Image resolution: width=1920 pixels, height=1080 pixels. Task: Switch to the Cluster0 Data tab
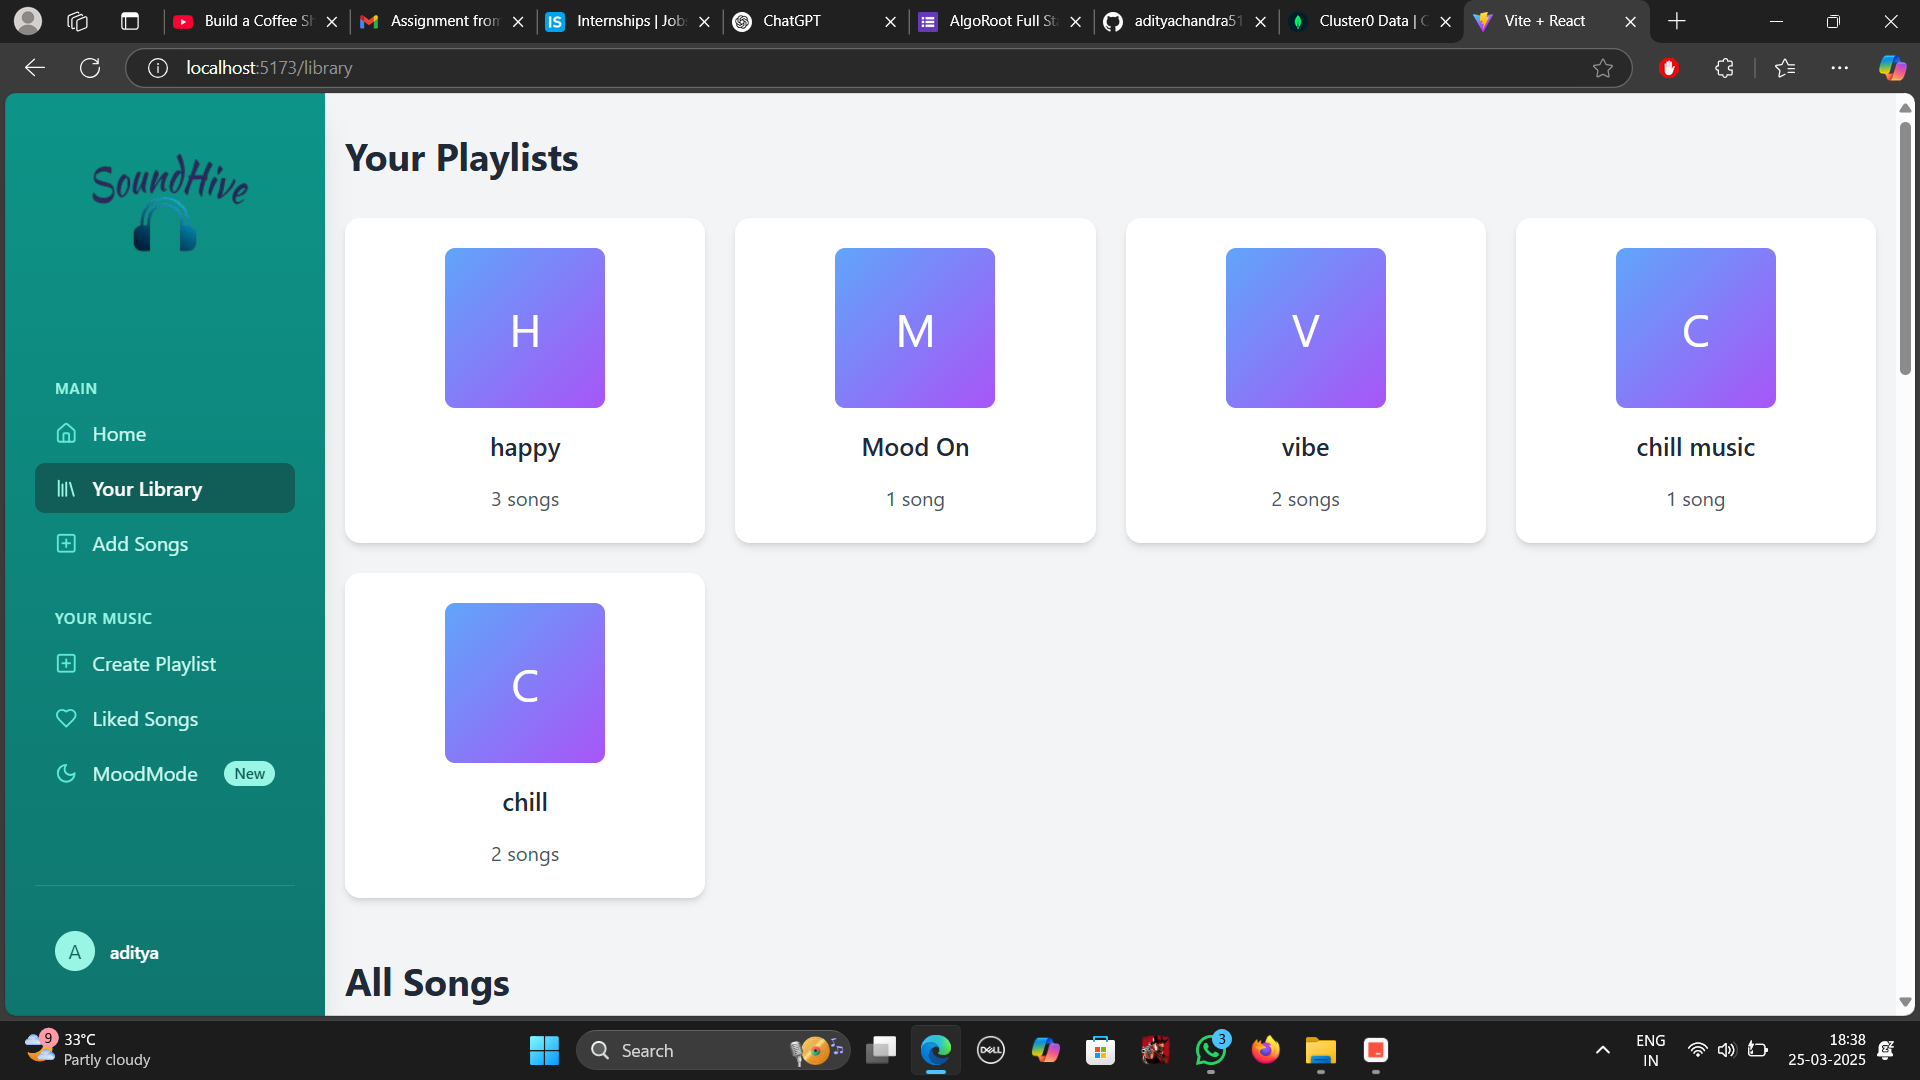1365,21
